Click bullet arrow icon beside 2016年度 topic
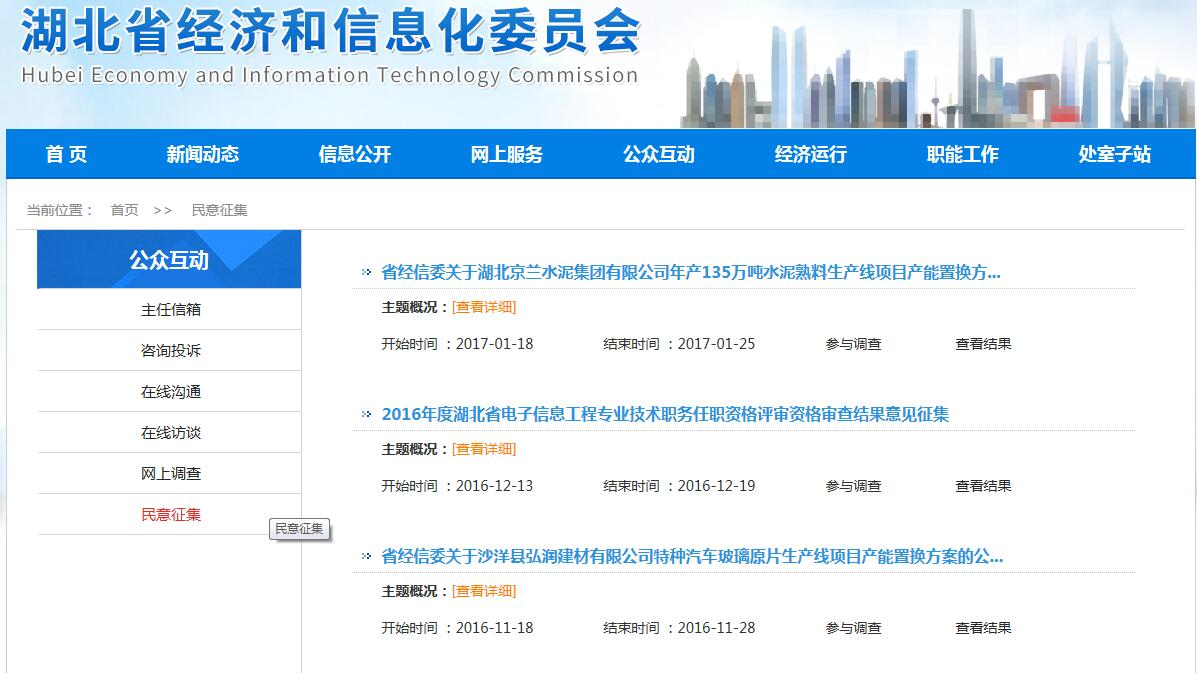Image resolution: width=1197 pixels, height=673 pixels. tap(366, 414)
